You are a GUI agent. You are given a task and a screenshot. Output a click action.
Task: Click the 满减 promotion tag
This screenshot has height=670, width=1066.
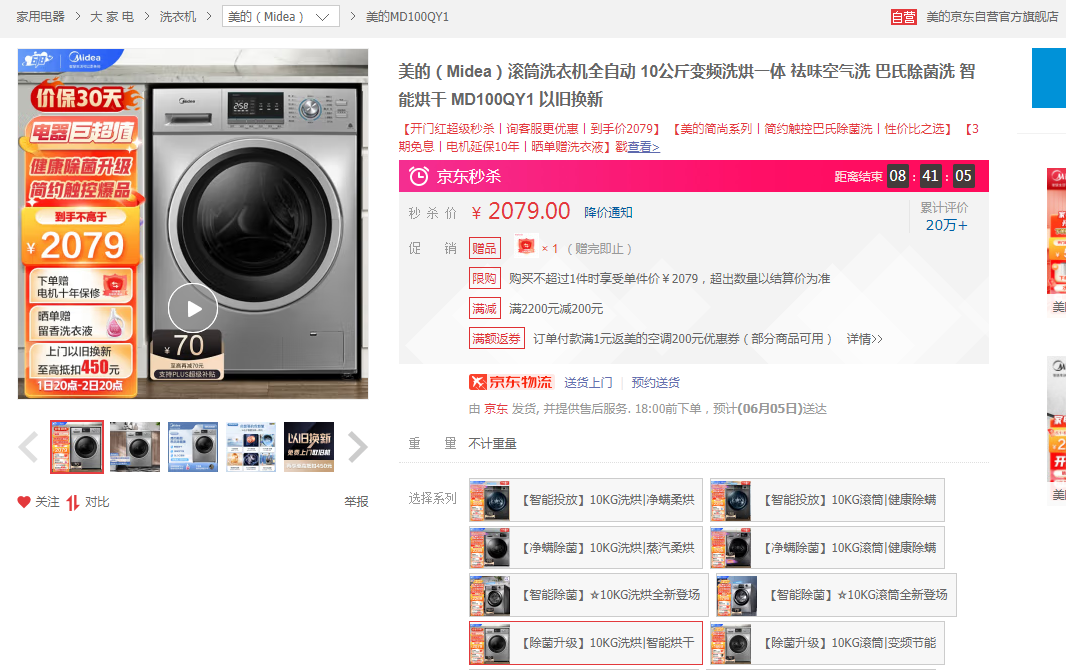tap(484, 308)
